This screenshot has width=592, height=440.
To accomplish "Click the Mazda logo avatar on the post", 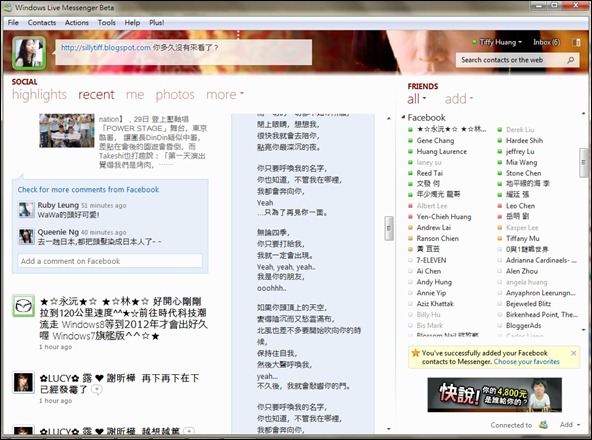I will click(23, 306).
